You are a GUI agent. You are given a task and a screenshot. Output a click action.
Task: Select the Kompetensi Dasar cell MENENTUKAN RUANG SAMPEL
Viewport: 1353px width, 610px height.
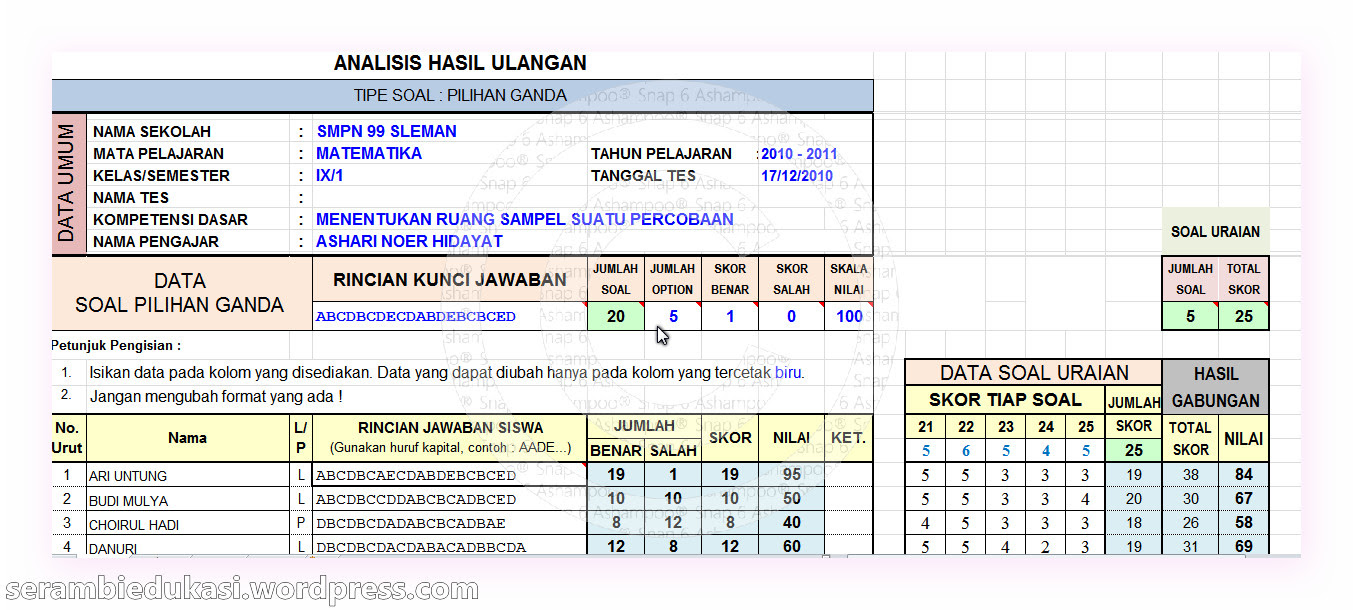[x=524, y=219]
